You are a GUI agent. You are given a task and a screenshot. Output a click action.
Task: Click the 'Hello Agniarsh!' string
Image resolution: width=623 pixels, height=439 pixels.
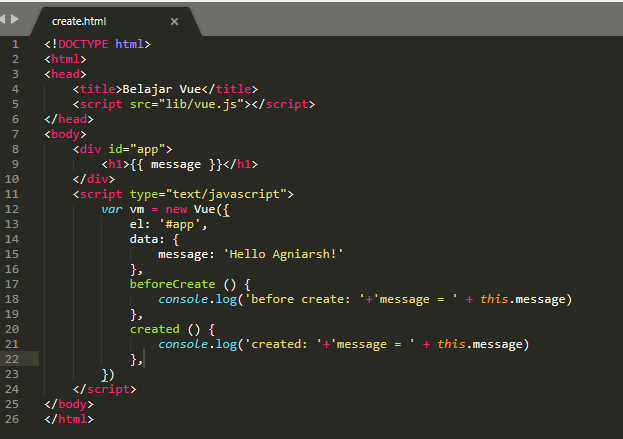pyautogui.click(x=283, y=254)
